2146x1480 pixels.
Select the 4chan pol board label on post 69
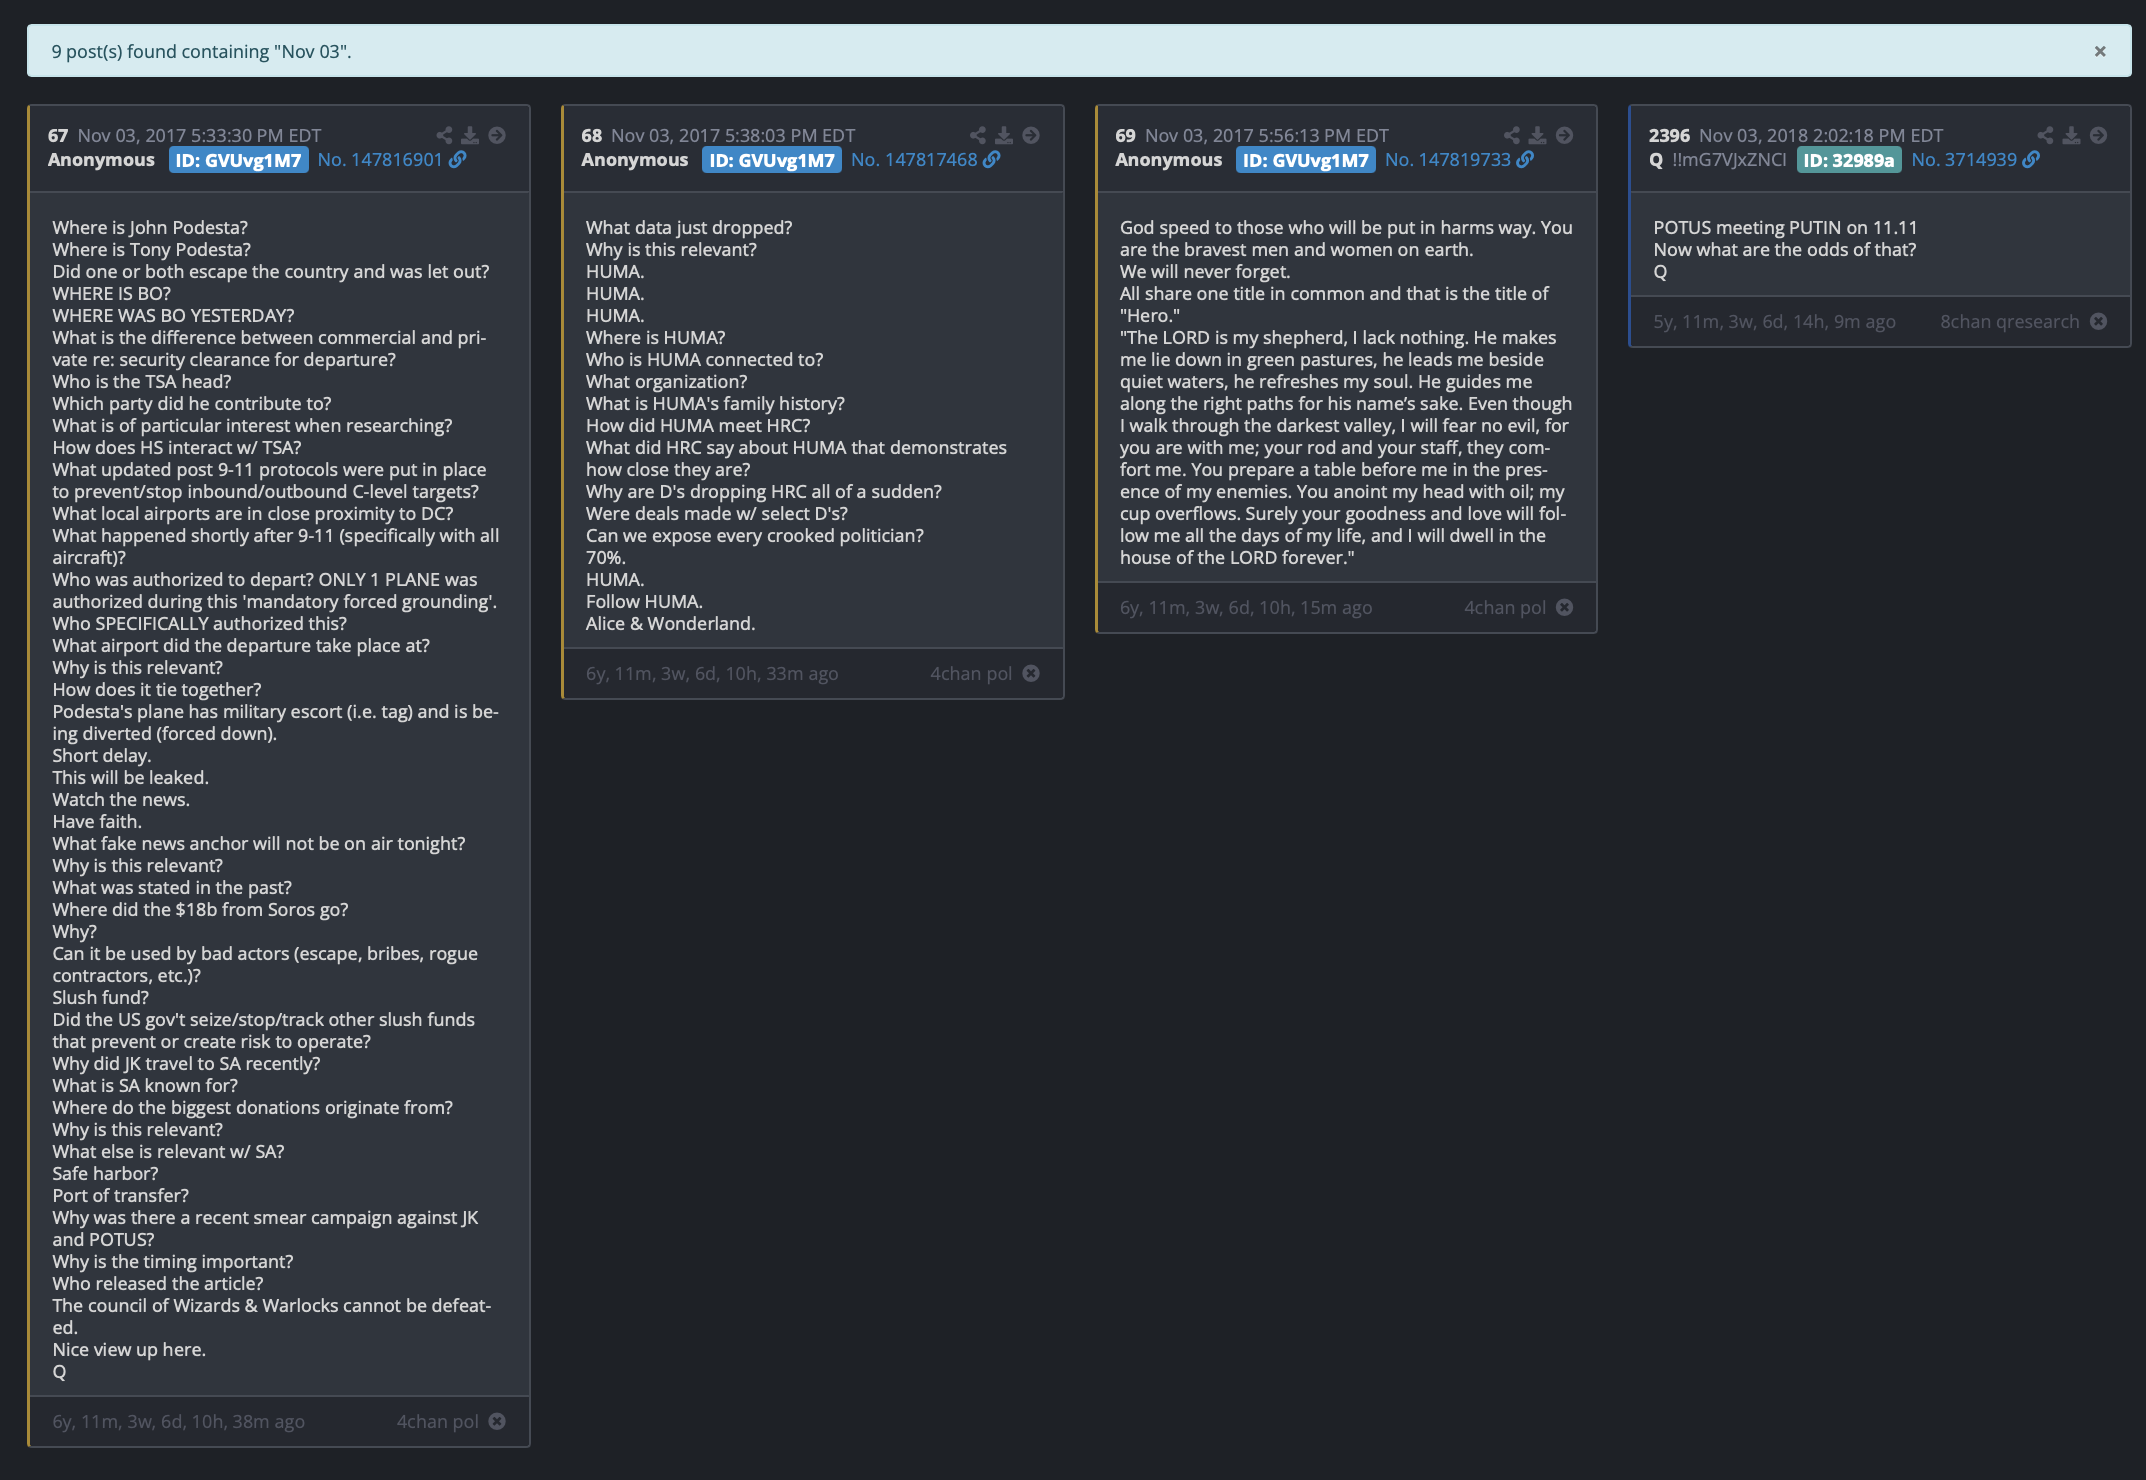[1505, 607]
